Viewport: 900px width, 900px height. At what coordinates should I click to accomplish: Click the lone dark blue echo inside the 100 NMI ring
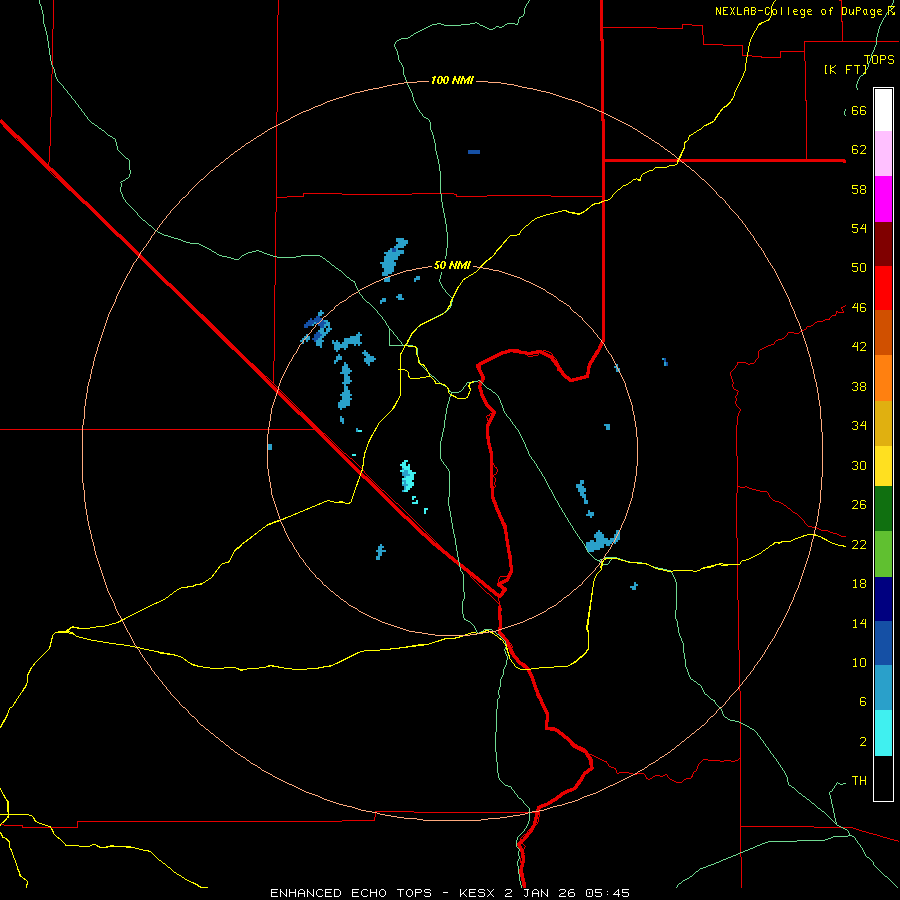tap(474, 152)
